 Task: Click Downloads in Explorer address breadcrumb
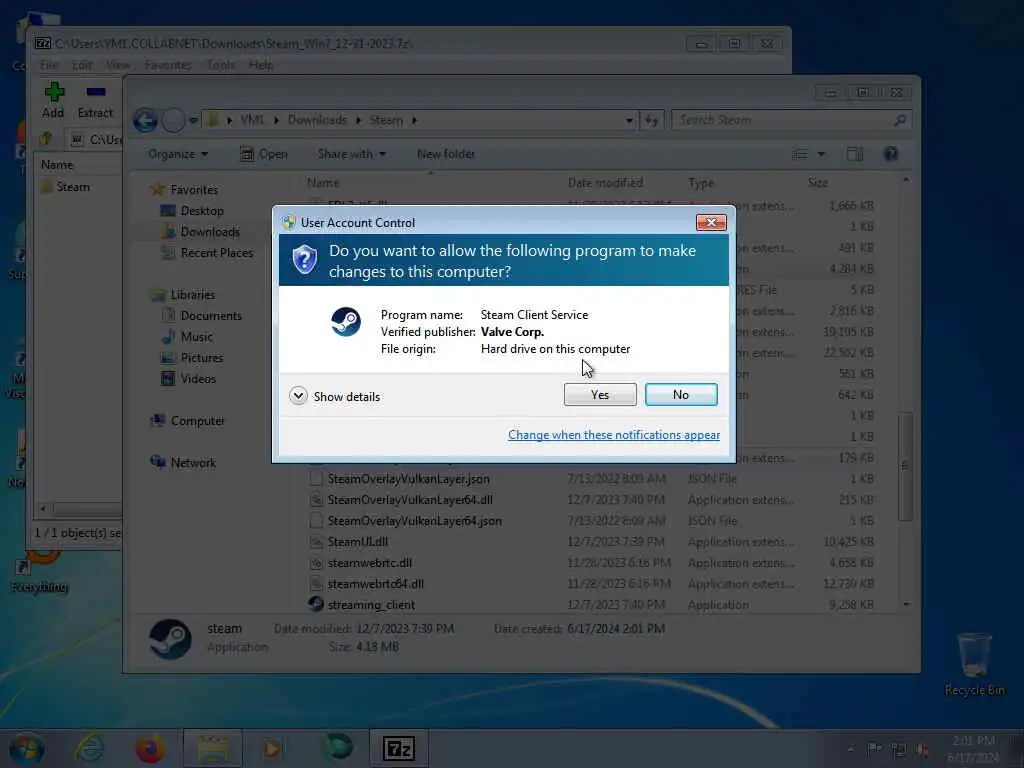click(x=317, y=120)
